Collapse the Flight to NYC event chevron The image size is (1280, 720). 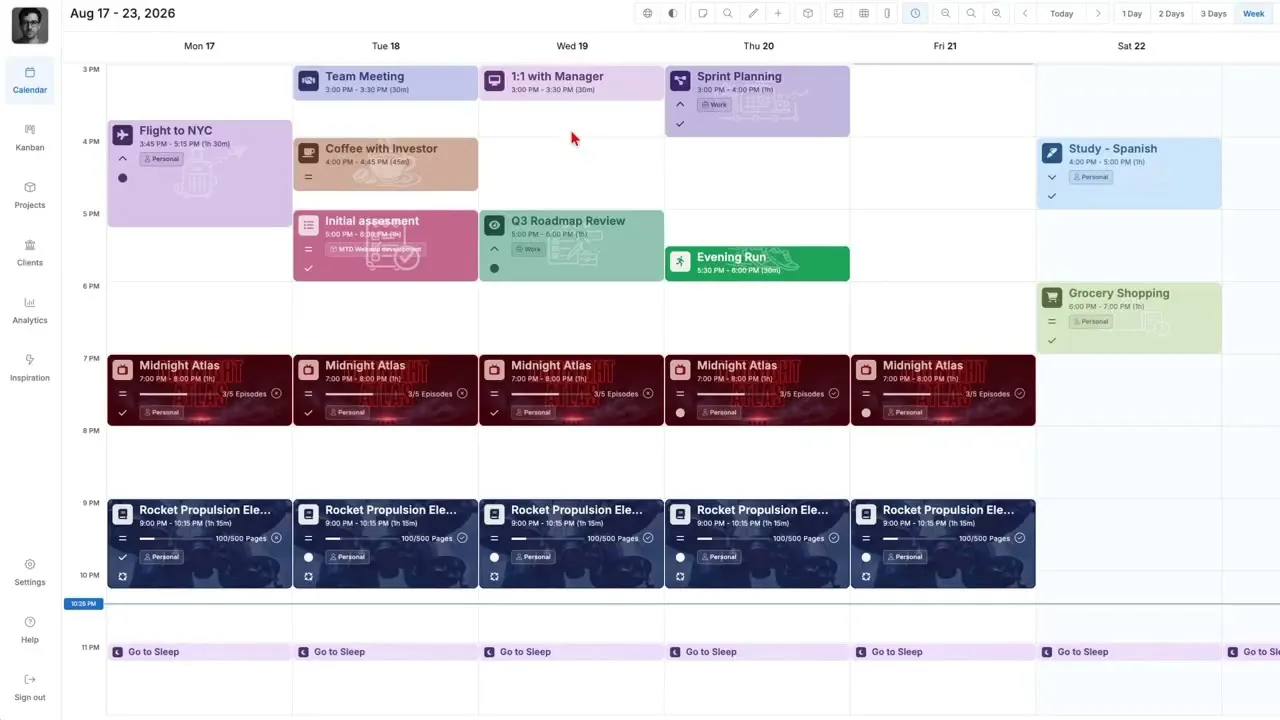(x=123, y=159)
